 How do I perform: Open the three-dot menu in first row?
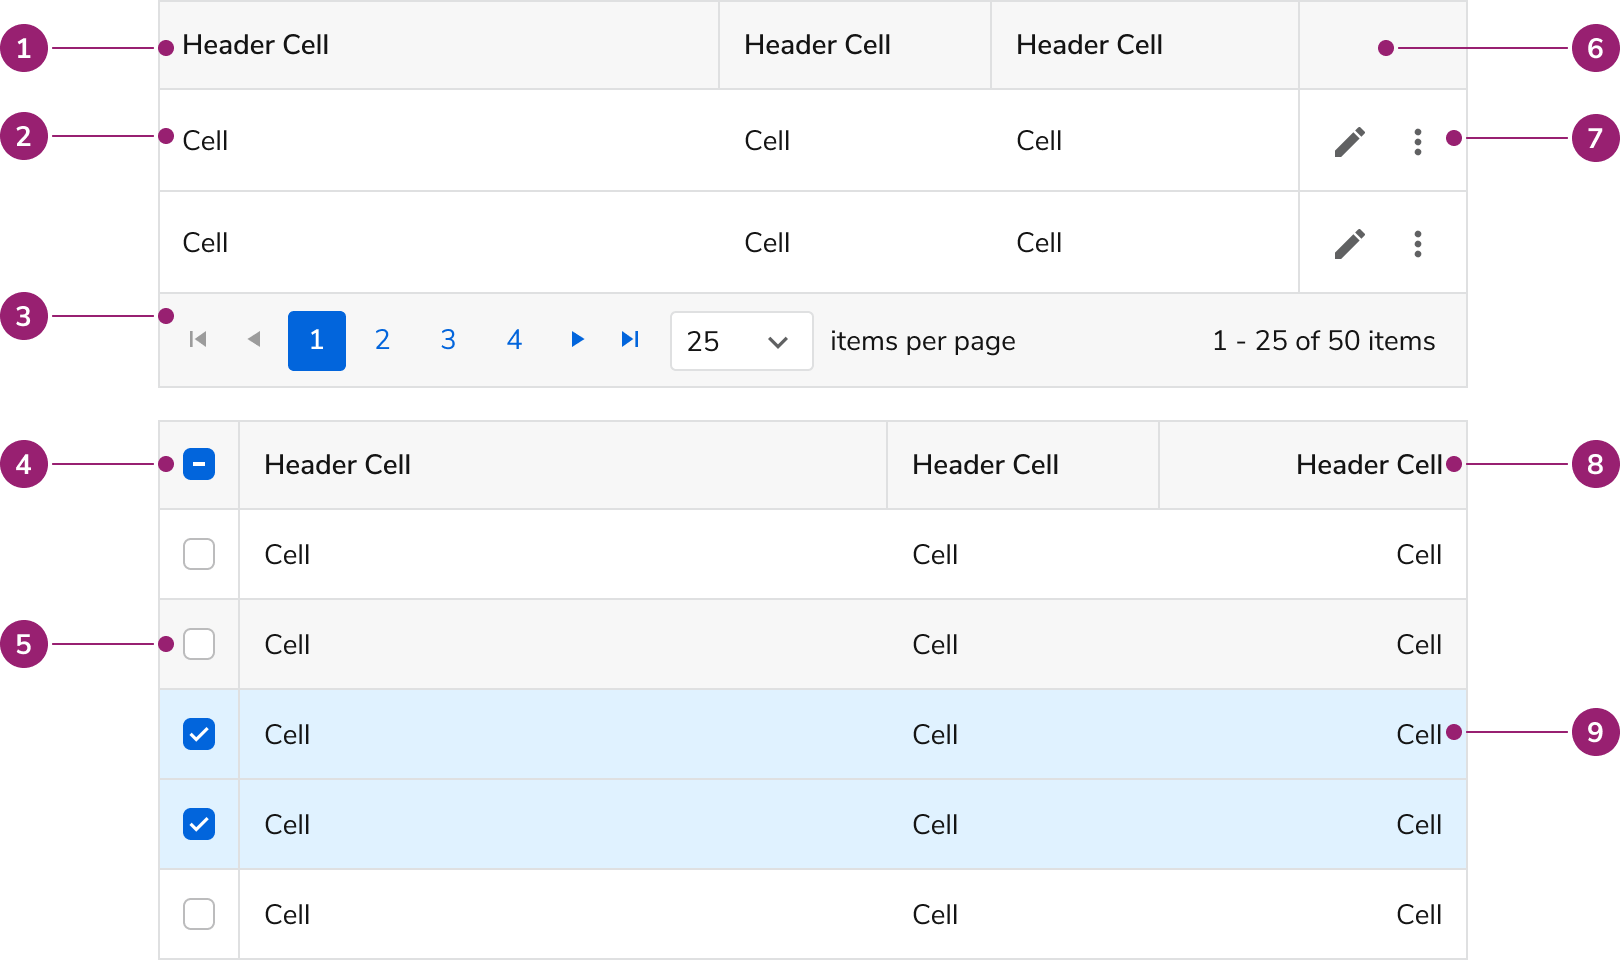pyautogui.click(x=1417, y=142)
